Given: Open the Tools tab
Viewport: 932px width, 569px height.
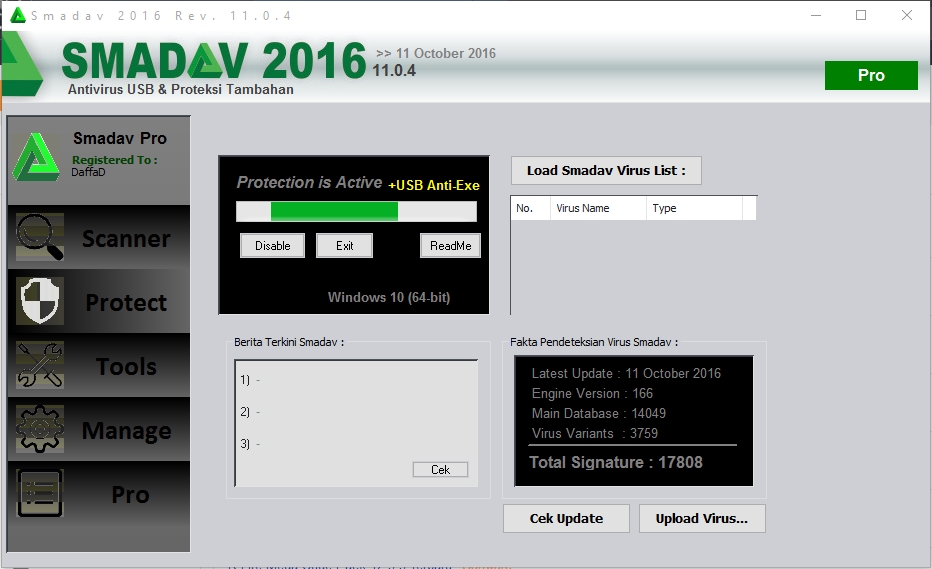Looking at the screenshot, I should [99, 365].
